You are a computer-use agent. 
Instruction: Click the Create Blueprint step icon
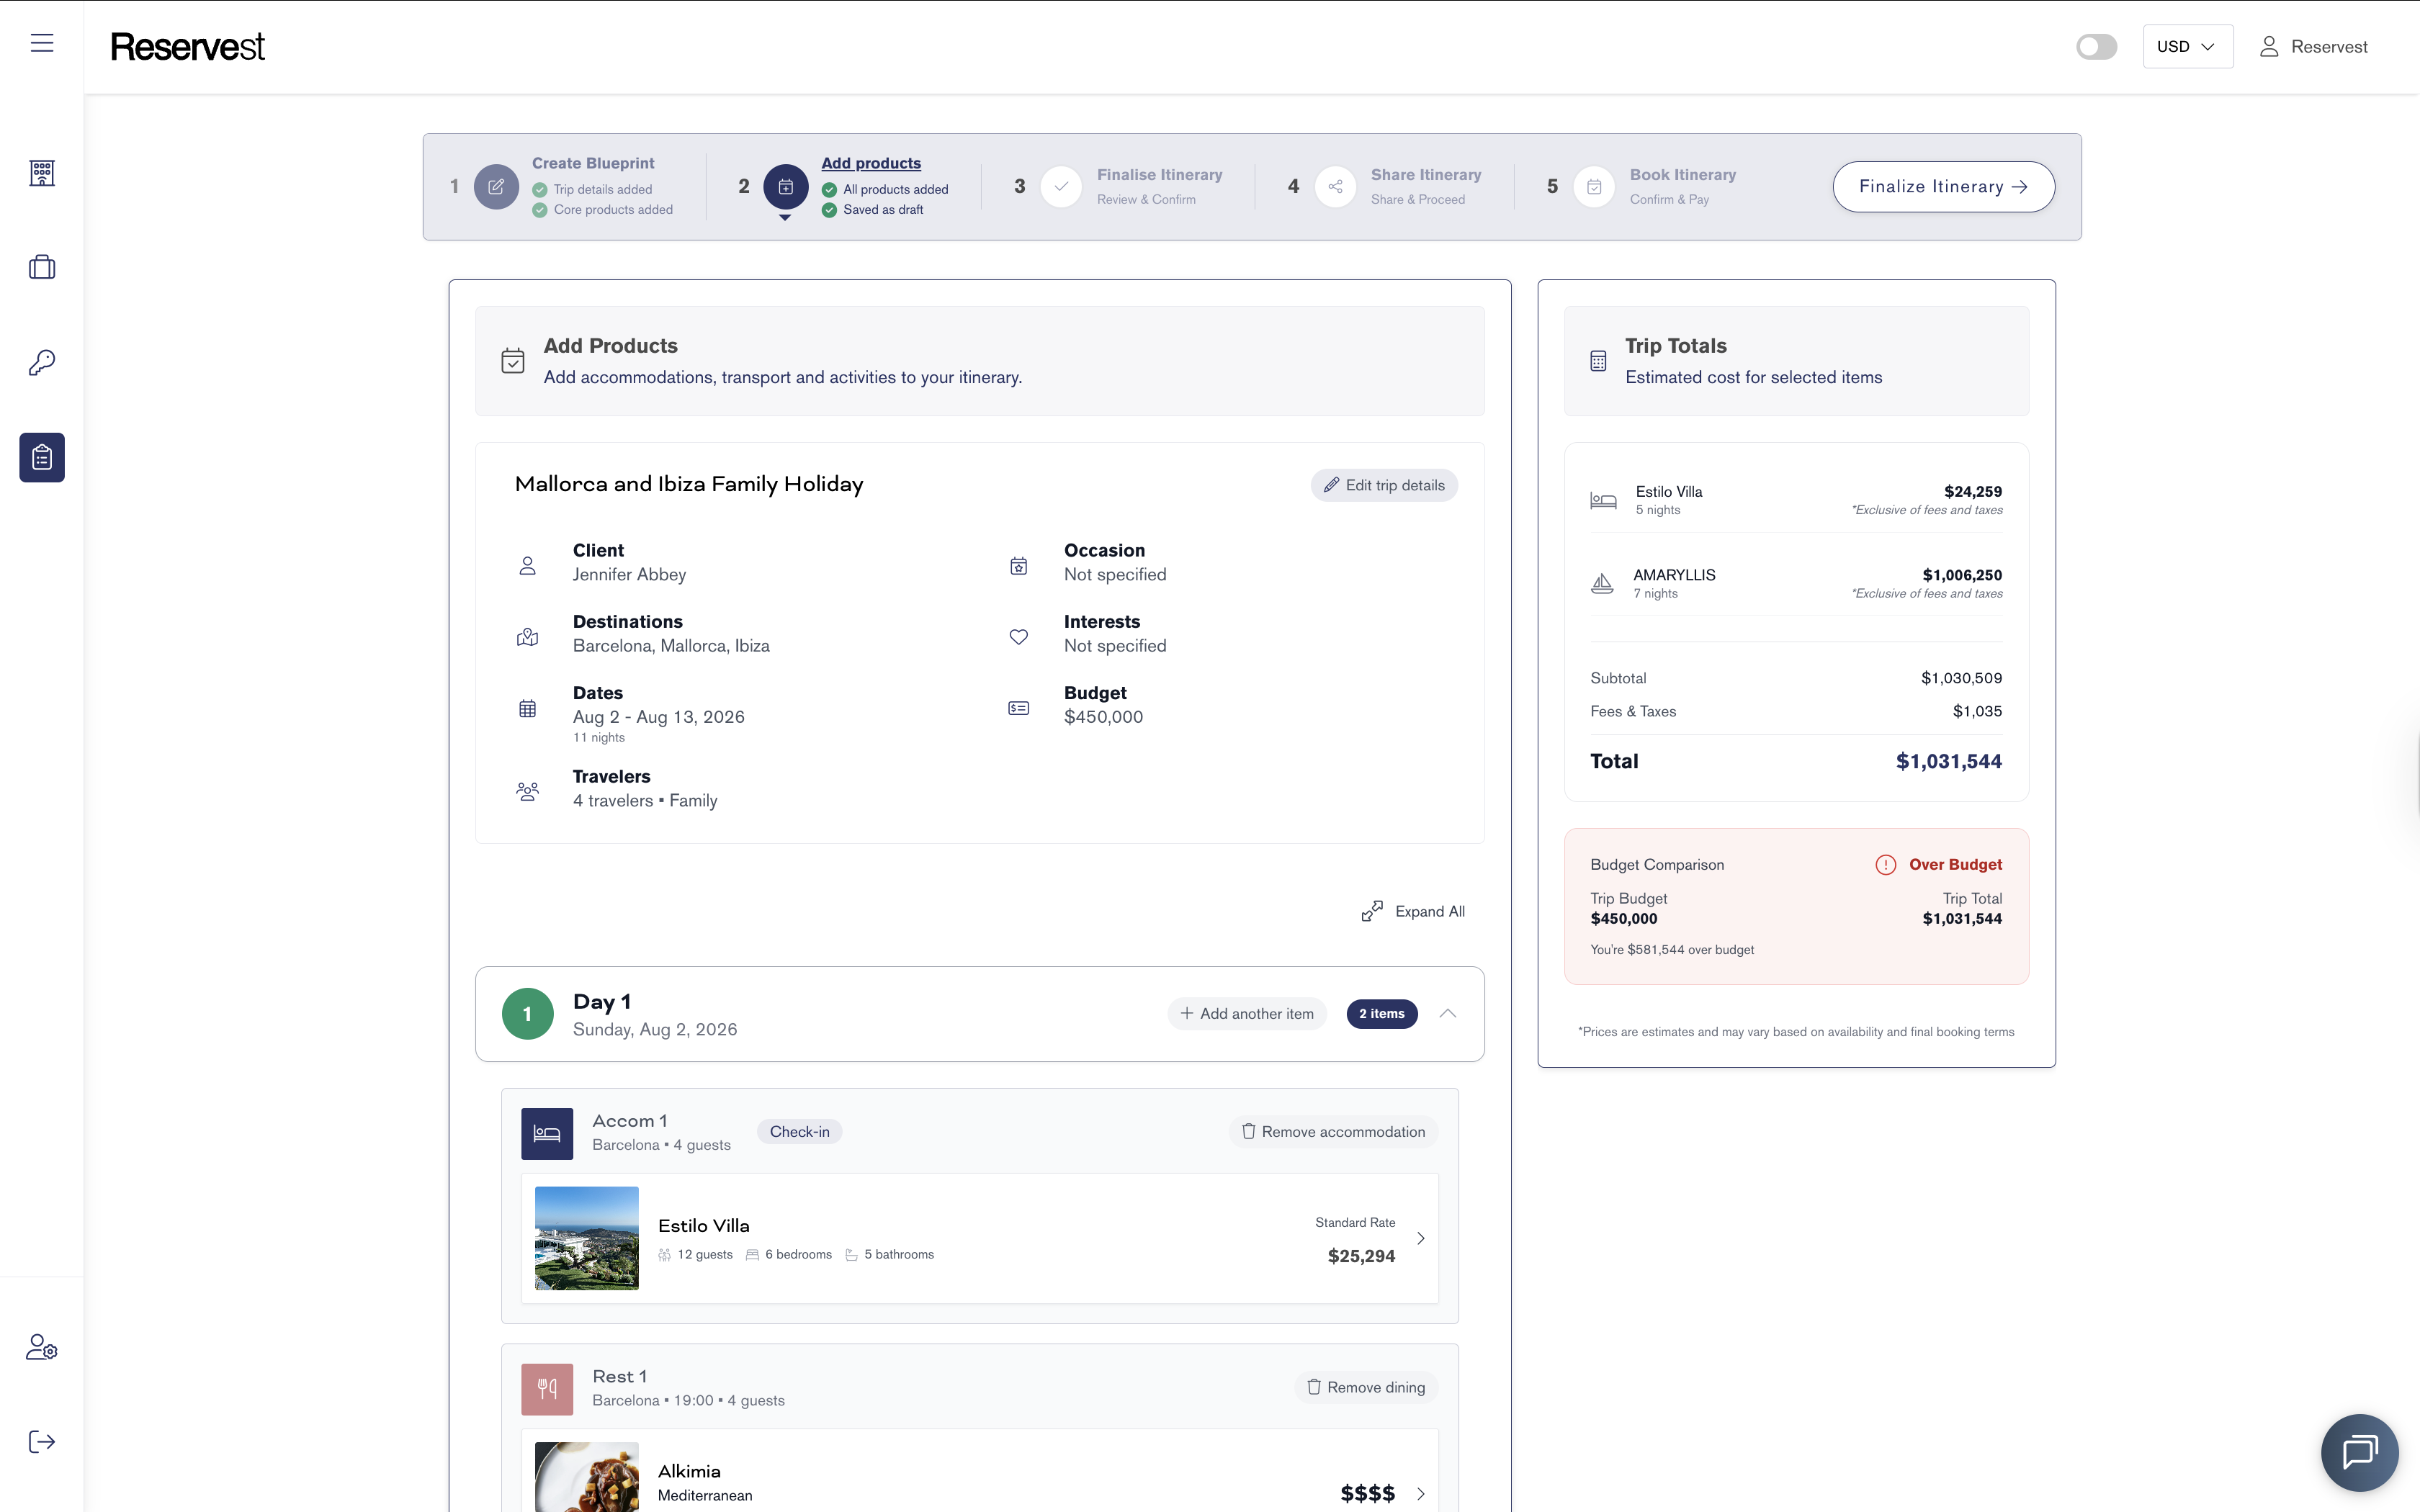tap(496, 187)
